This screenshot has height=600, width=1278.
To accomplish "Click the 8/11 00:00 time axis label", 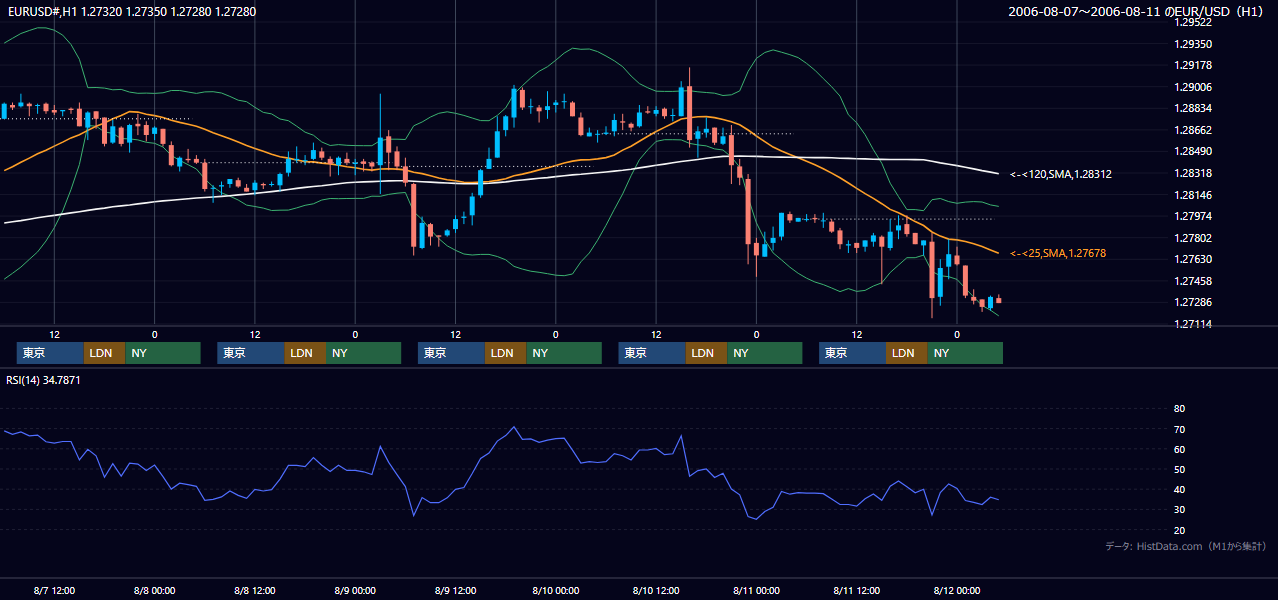I will [x=756, y=591].
